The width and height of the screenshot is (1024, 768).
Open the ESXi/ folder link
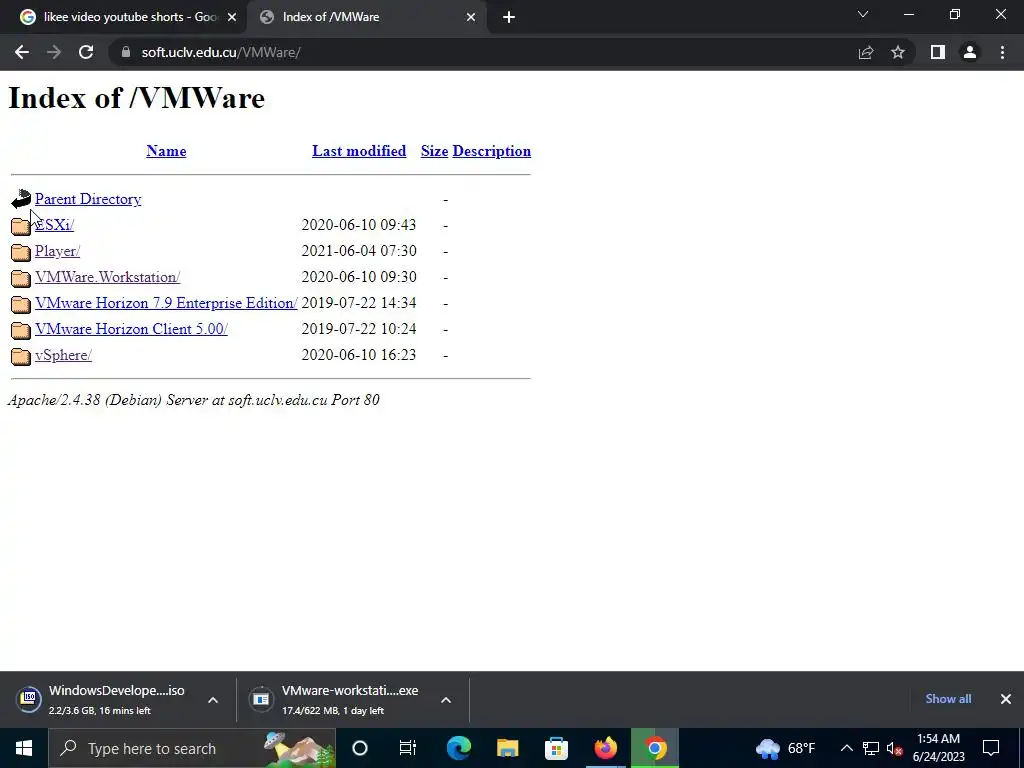tap(54, 225)
